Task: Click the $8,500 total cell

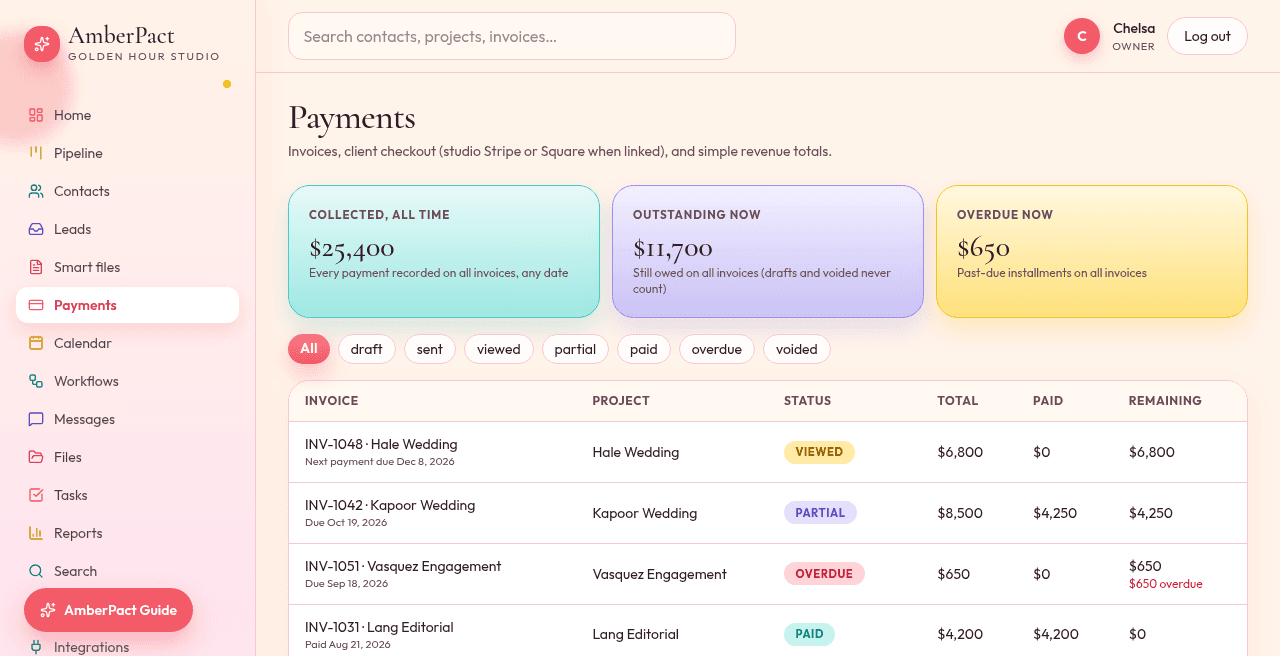Action: (960, 513)
